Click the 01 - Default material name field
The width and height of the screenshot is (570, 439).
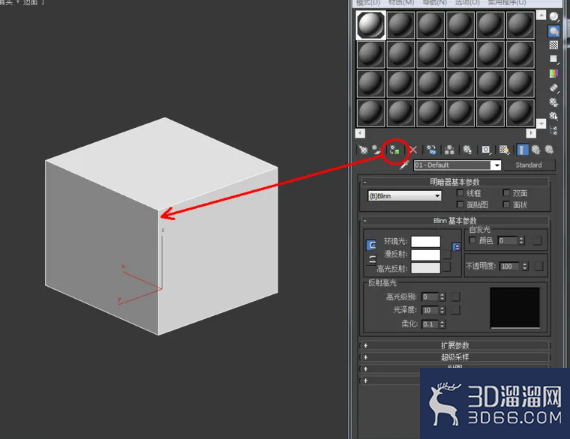(453, 165)
